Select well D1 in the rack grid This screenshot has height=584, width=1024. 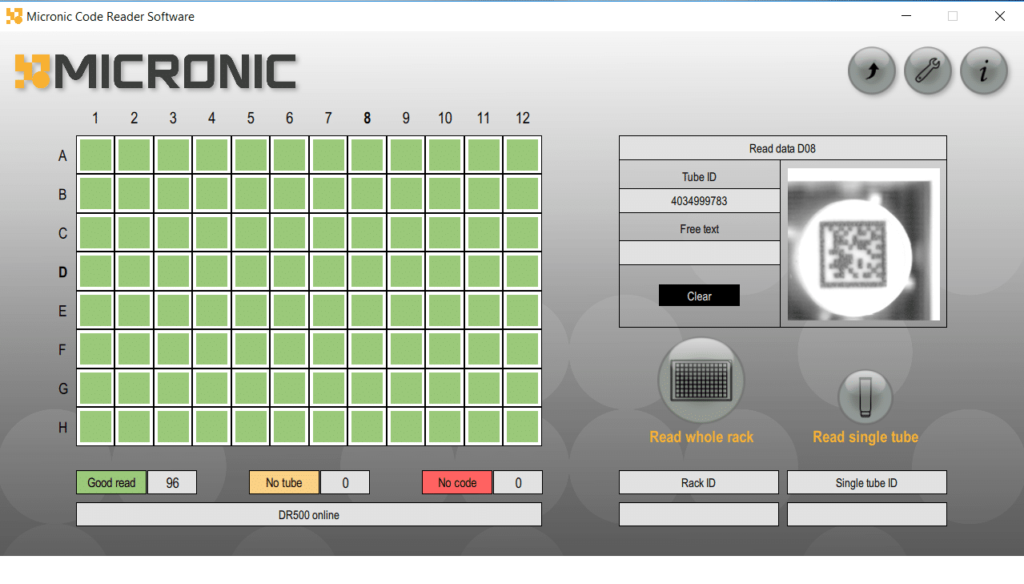(95, 272)
